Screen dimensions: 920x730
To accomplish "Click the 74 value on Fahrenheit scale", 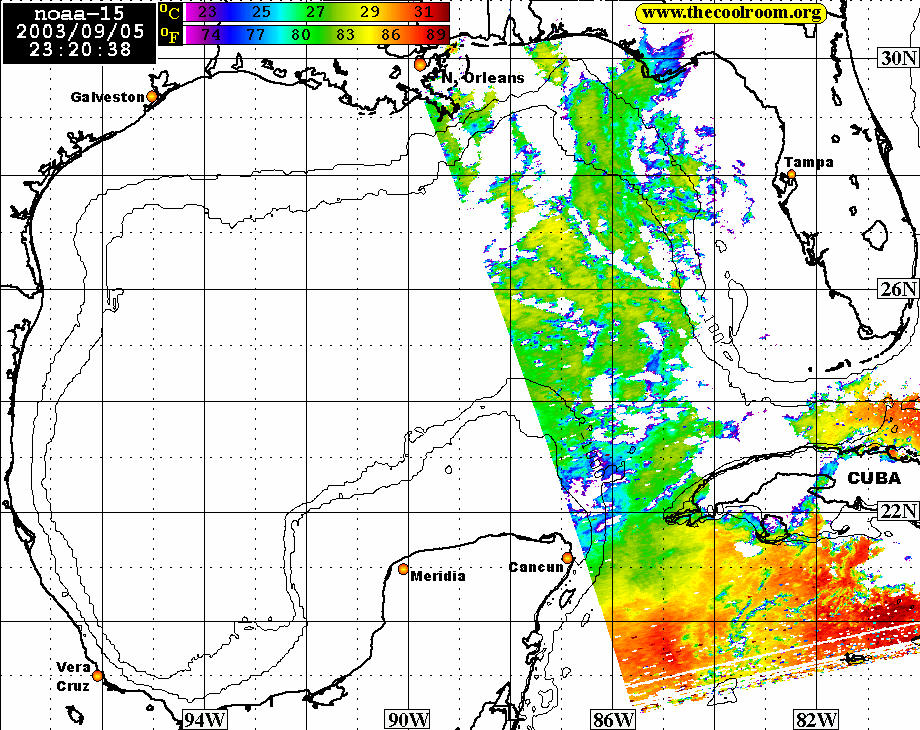I will pyautogui.click(x=211, y=35).
